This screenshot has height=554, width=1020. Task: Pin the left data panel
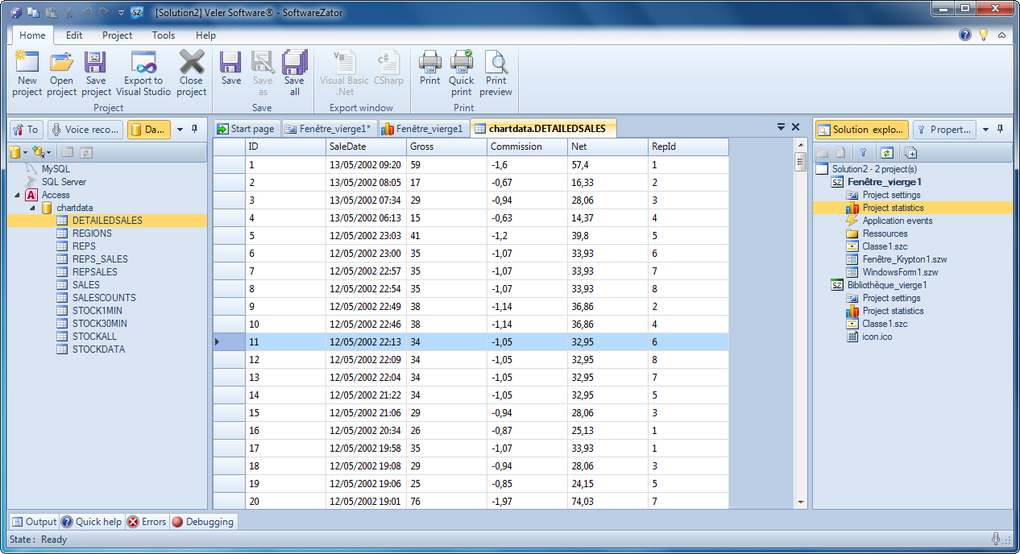tap(195, 129)
